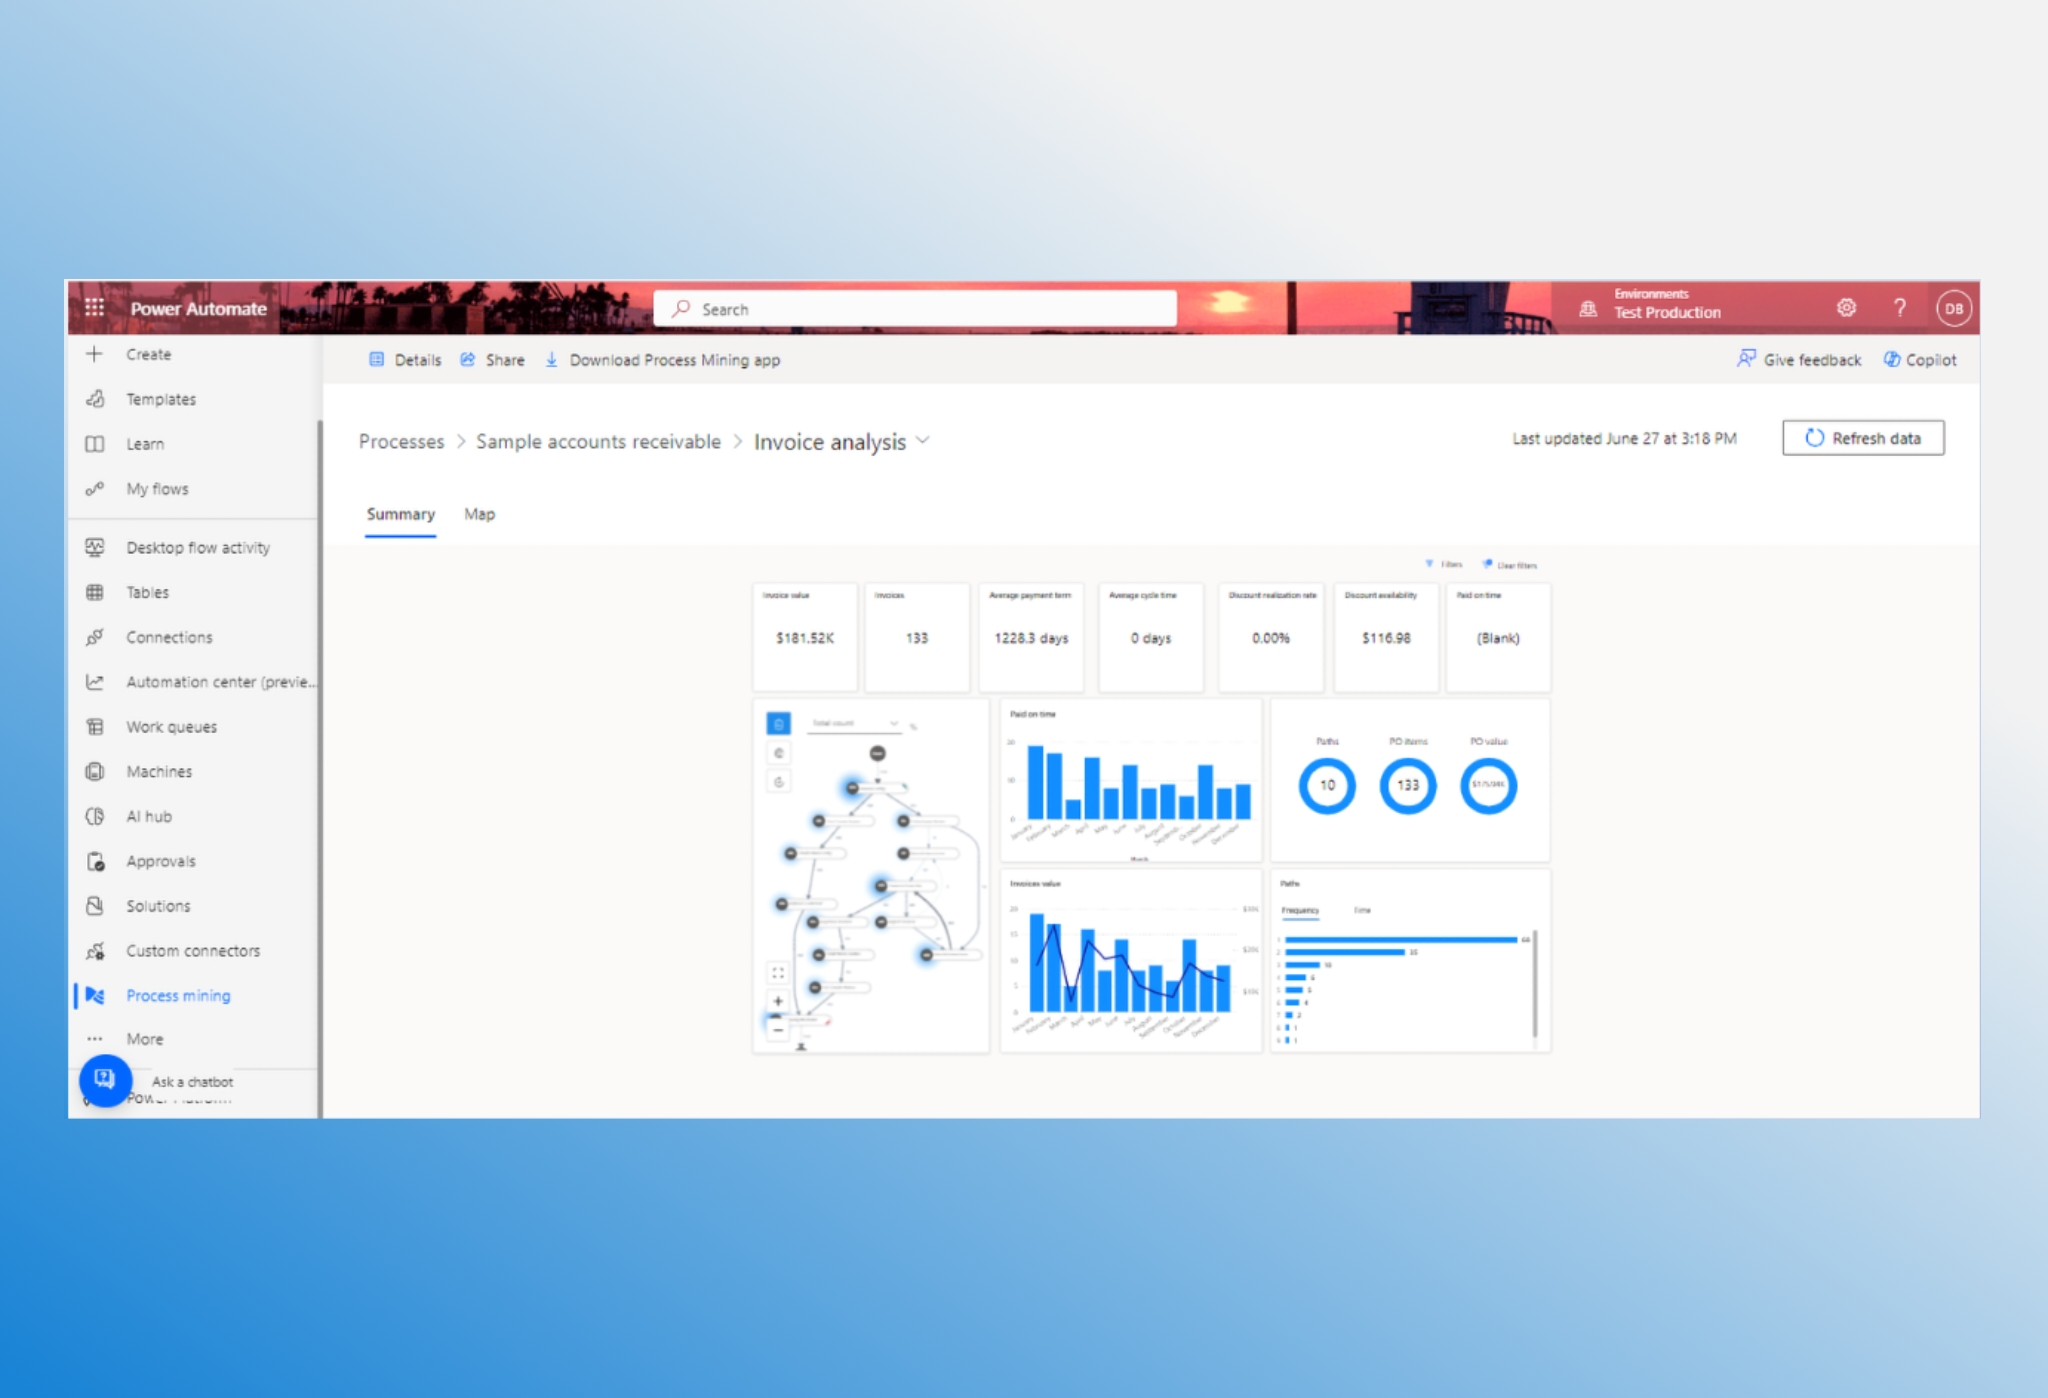Click the fit-to-screen map icon
This screenshot has height=1398, width=2048.
pyautogui.click(x=778, y=972)
